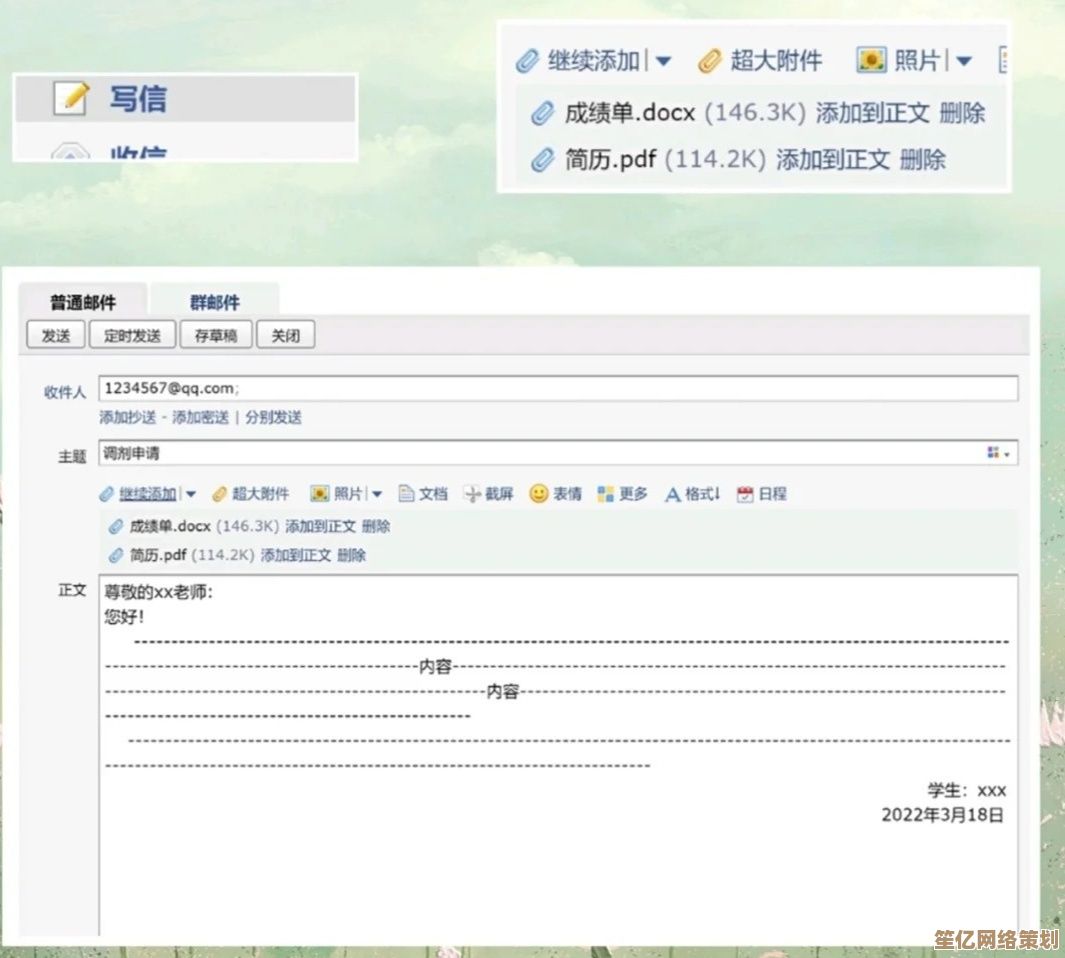Click the 写信 compose icon
1065x958 pixels.
71,98
